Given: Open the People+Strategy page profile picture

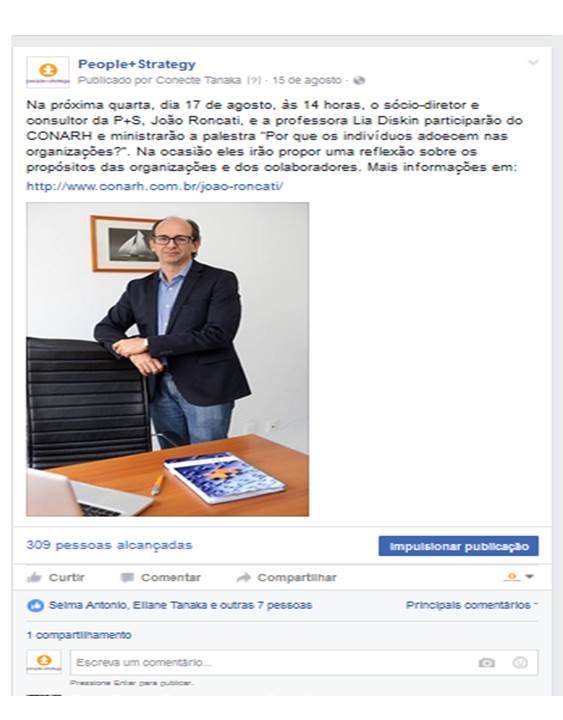Looking at the screenshot, I should coord(48,71).
